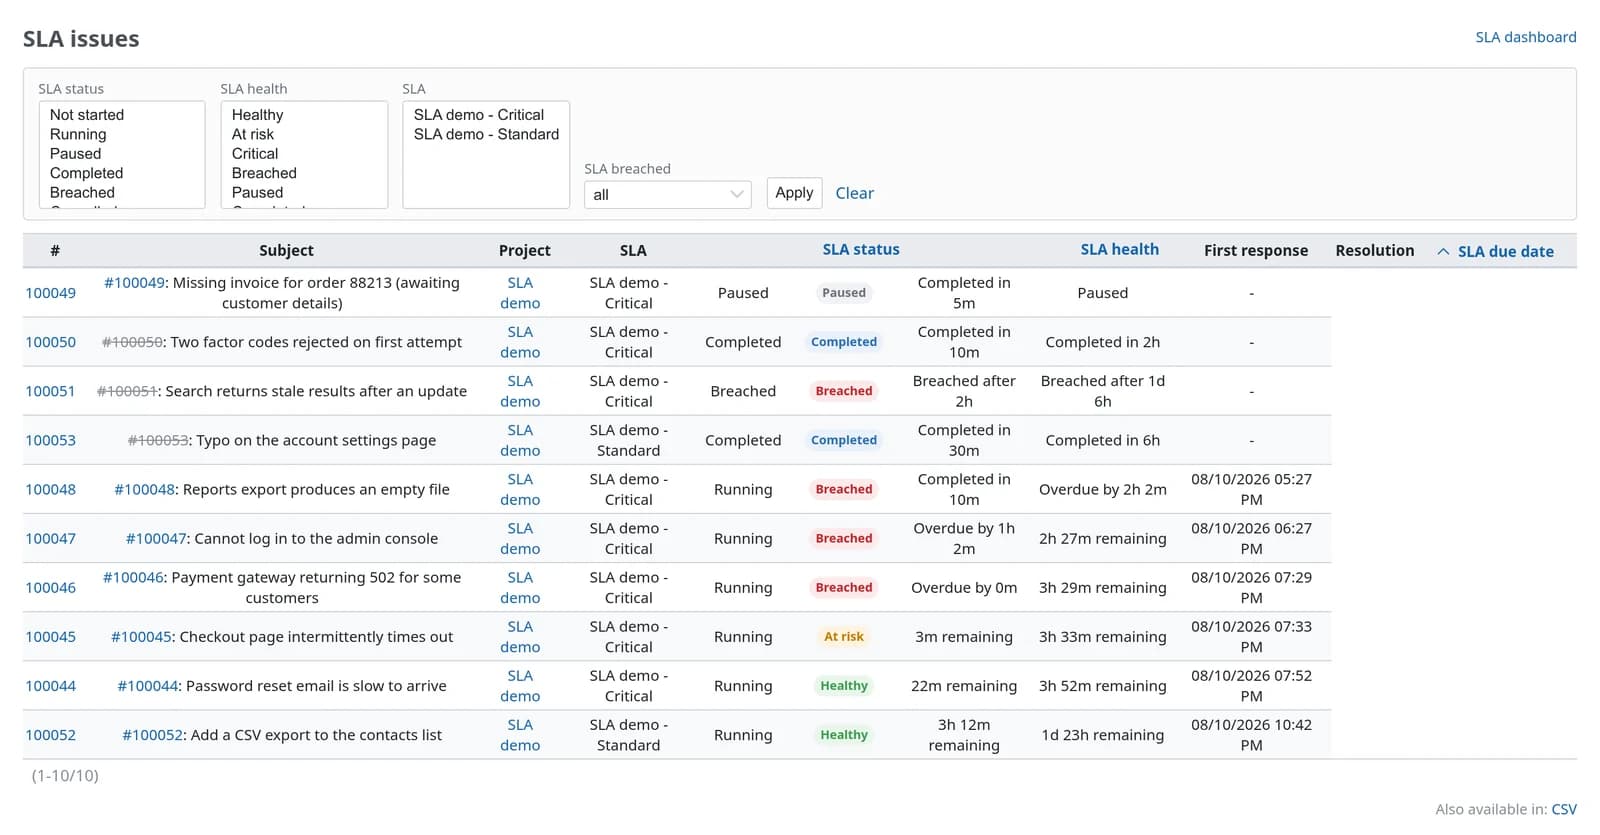The height and width of the screenshot is (835, 1600).
Task: Open subject link #100047 admin console
Action: 155,538
